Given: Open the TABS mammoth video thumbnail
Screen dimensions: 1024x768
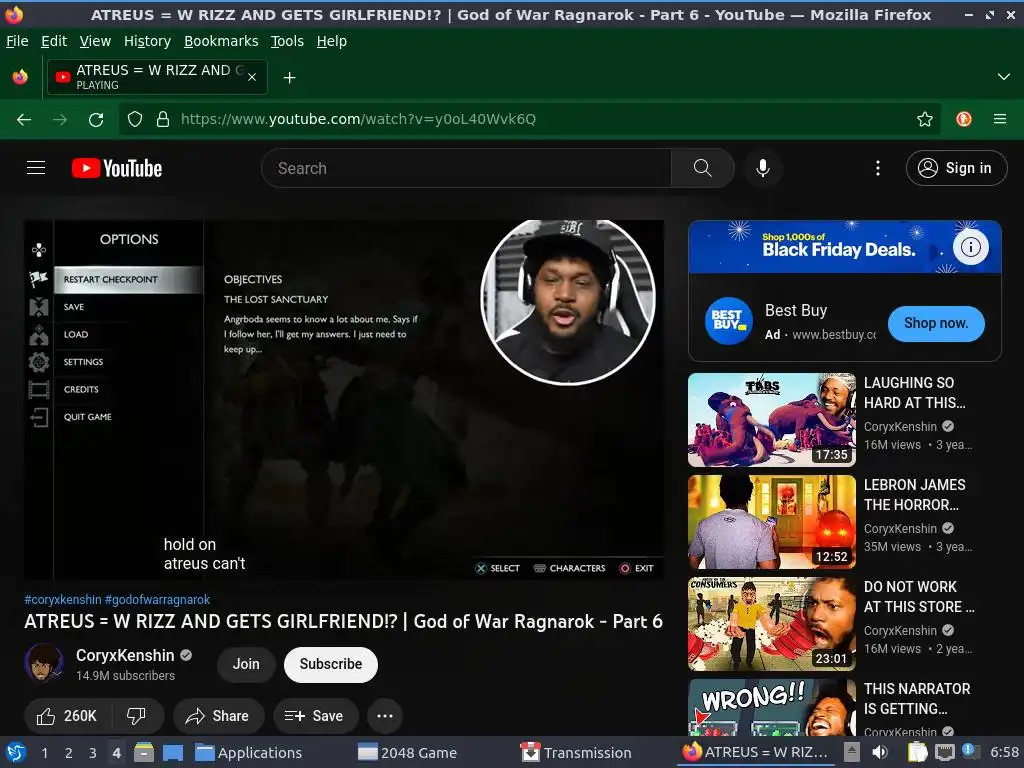Looking at the screenshot, I should [771, 419].
